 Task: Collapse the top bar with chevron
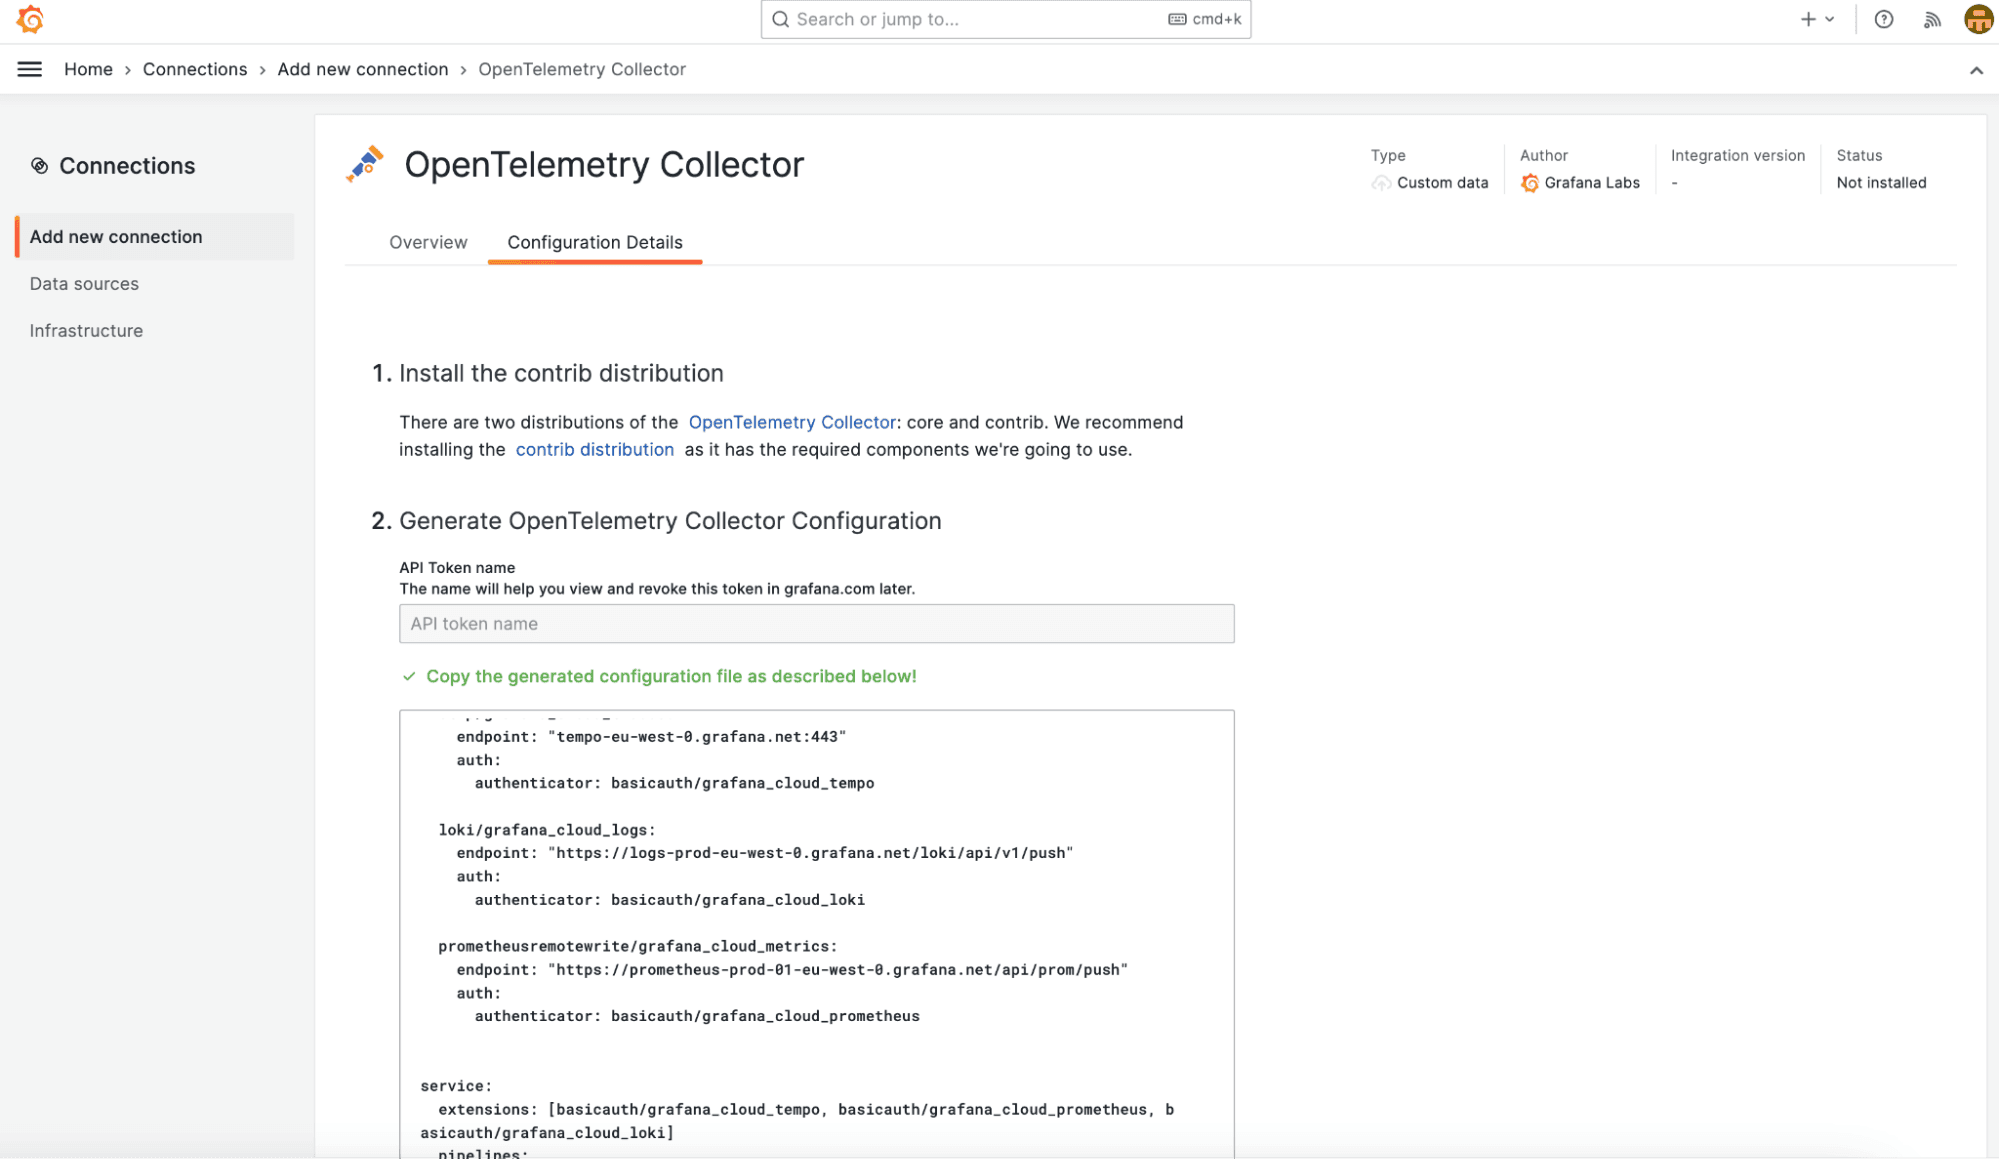(1976, 70)
